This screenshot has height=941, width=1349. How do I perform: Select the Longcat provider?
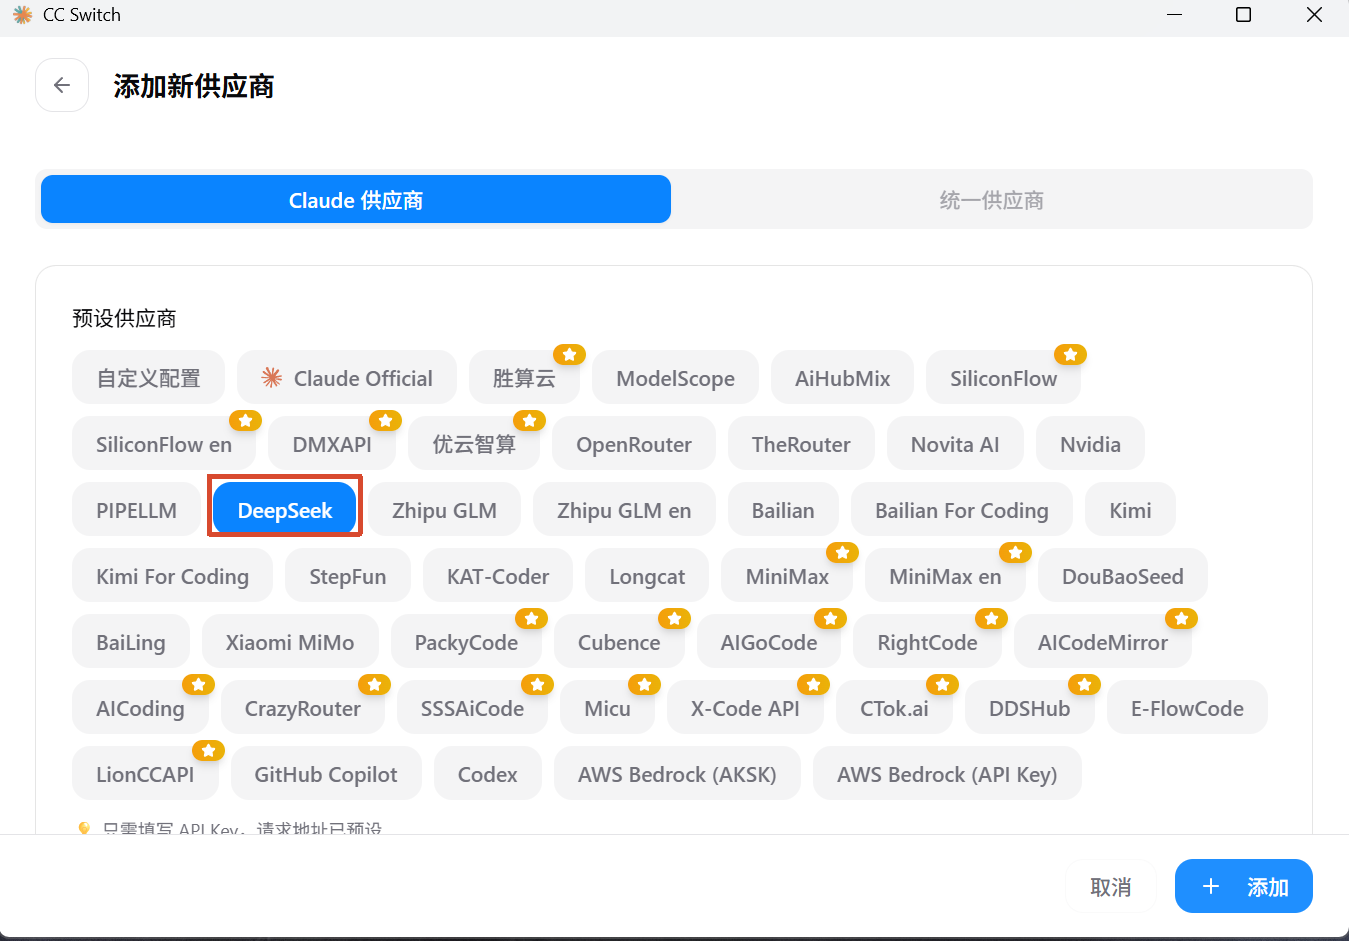click(x=647, y=576)
